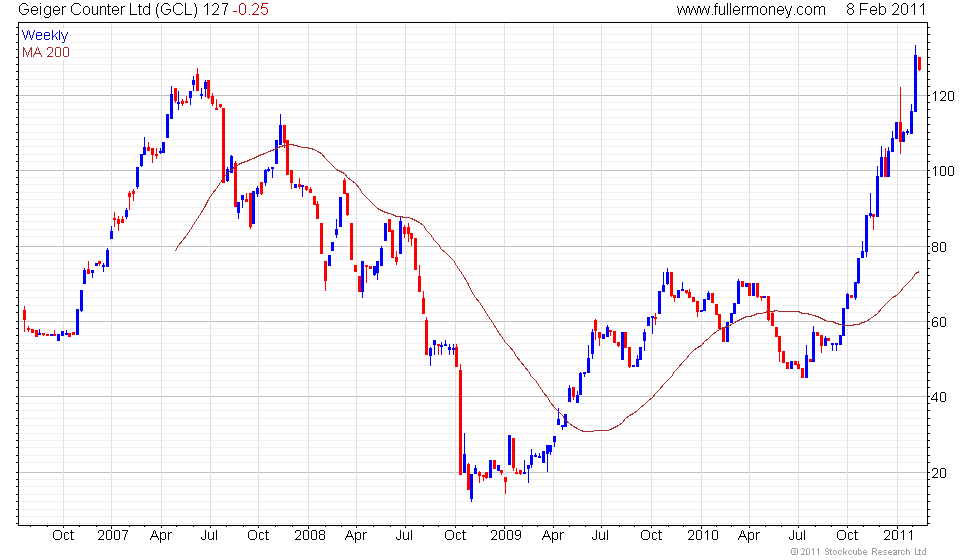Click the date '8 Feb 2011'
This screenshot has width=980, height=560.
886,9
